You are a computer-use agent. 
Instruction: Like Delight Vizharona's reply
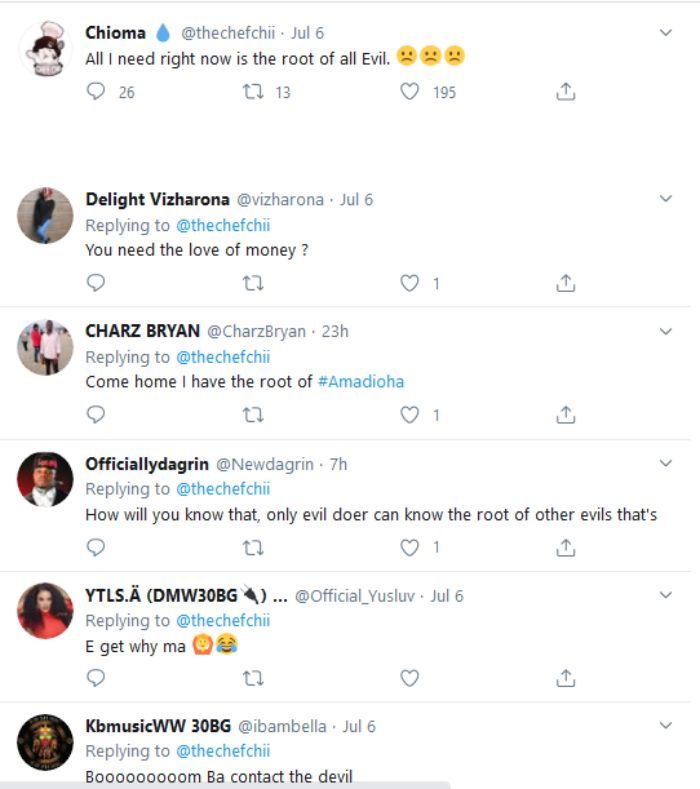click(x=409, y=283)
